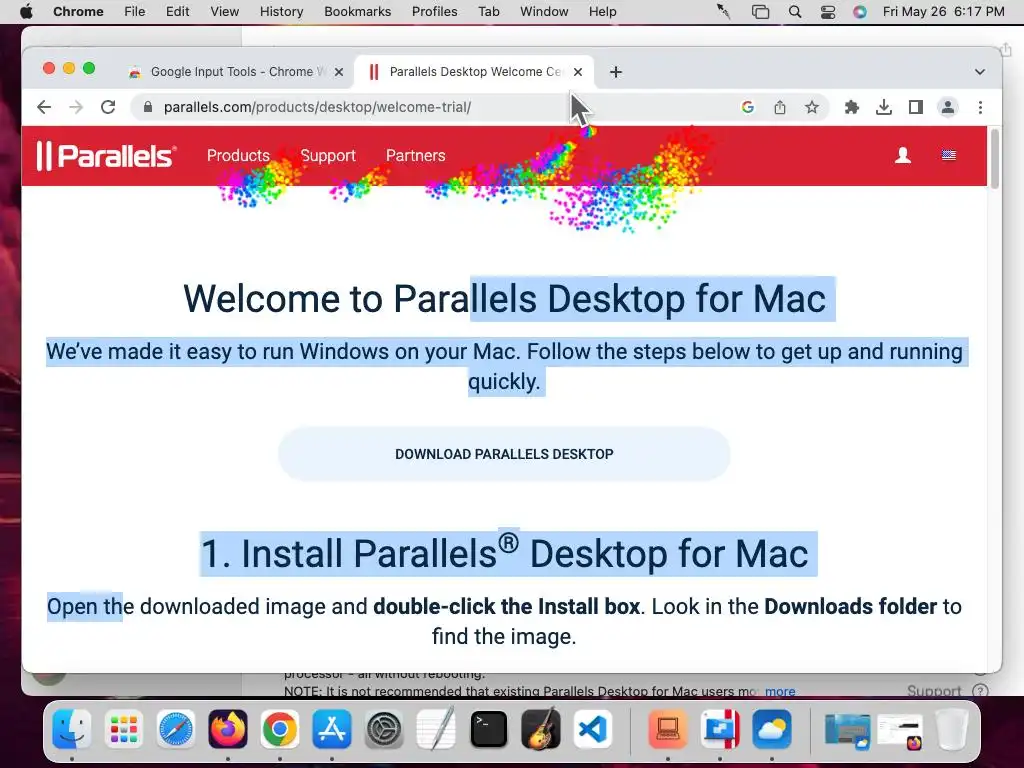Click the page vertical scrollbar
1024x768 pixels.
[995, 159]
